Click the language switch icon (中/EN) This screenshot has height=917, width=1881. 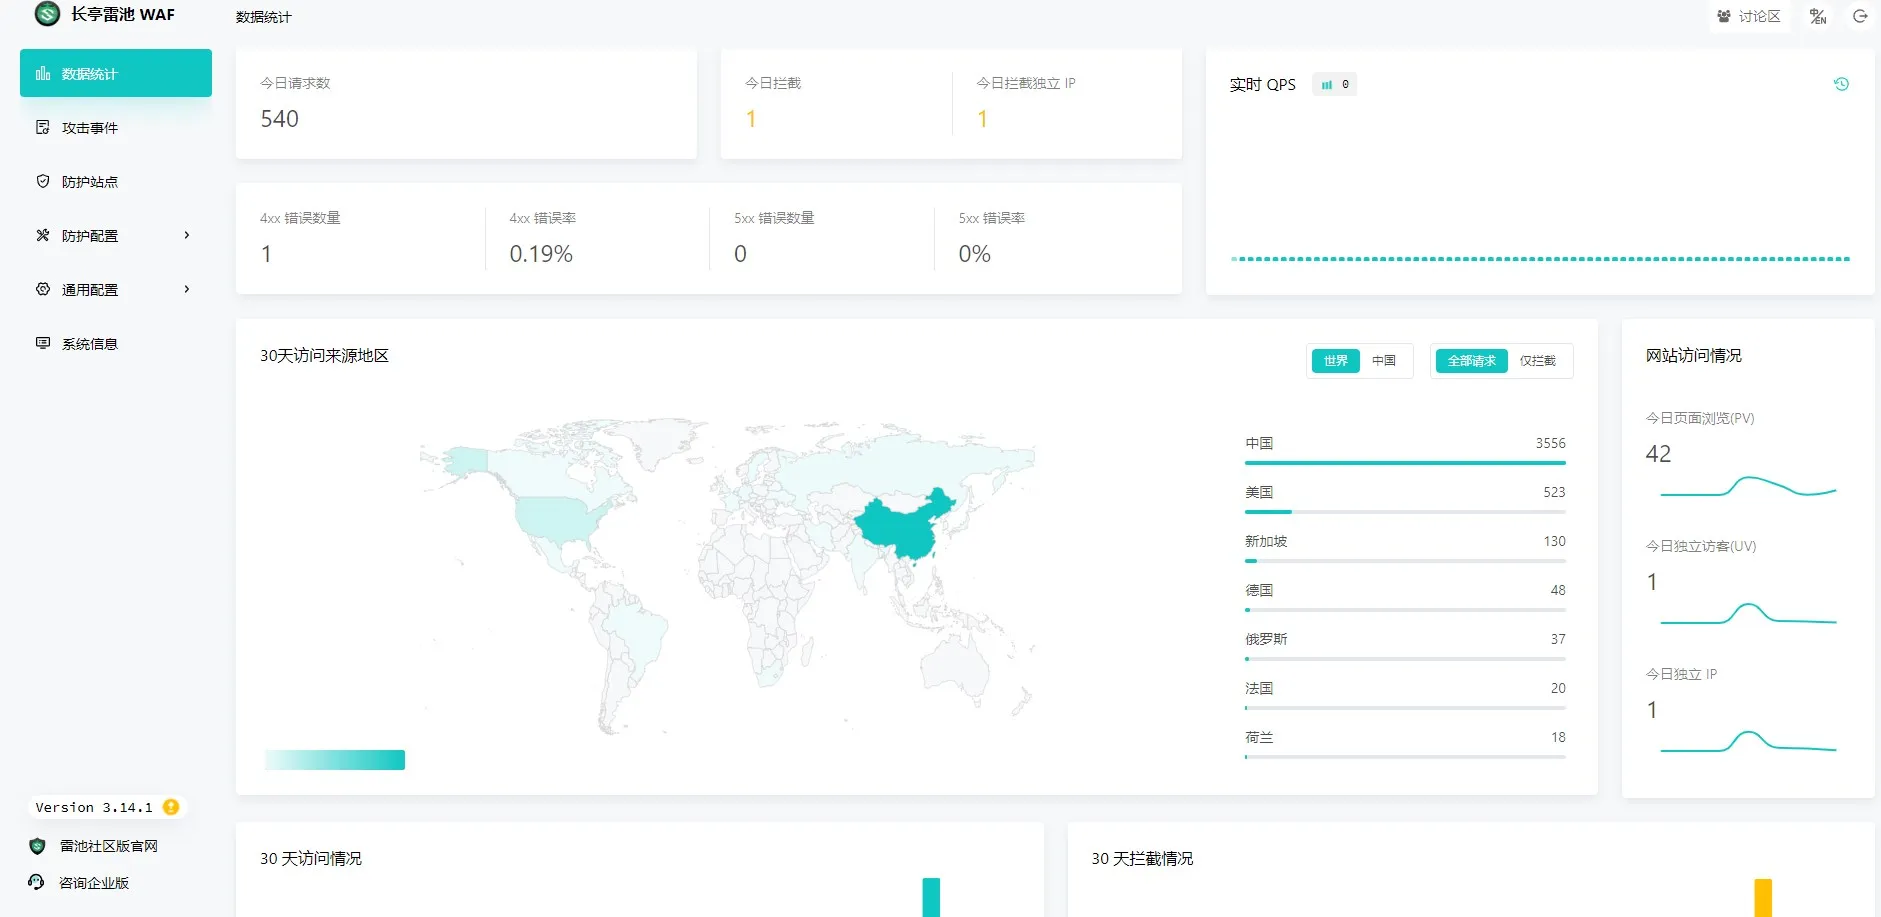(x=1818, y=16)
